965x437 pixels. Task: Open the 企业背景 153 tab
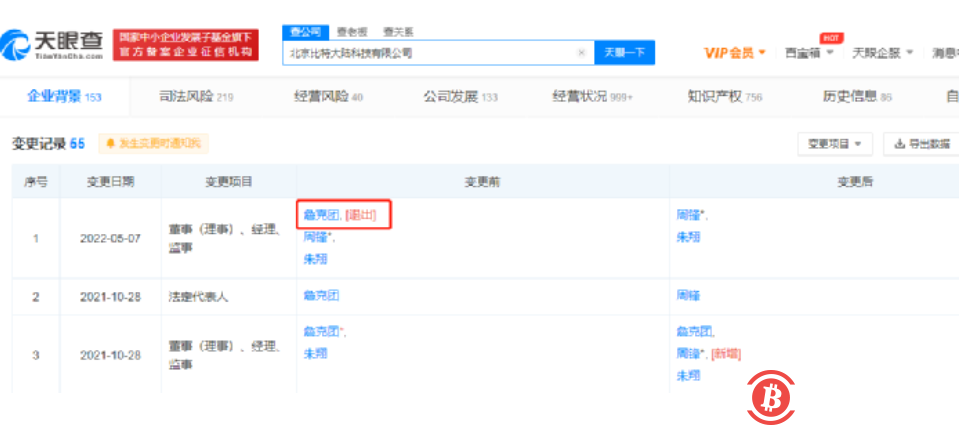pyautogui.click(x=64, y=97)
